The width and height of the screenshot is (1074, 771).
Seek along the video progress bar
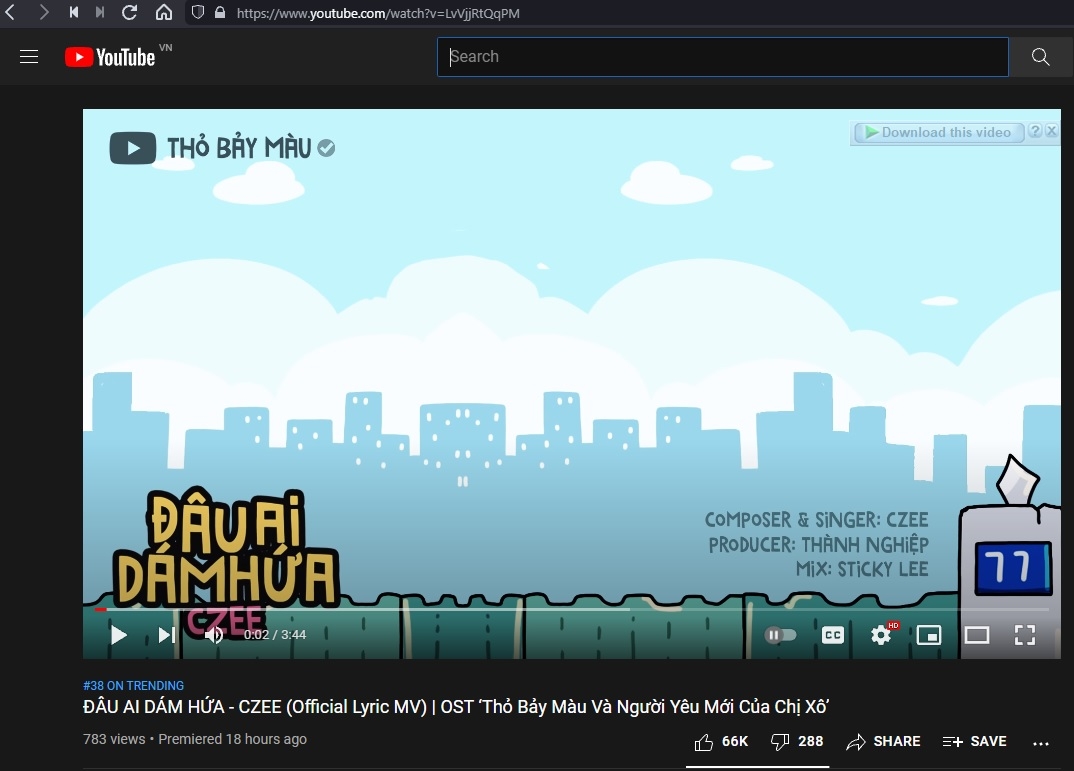572,609
